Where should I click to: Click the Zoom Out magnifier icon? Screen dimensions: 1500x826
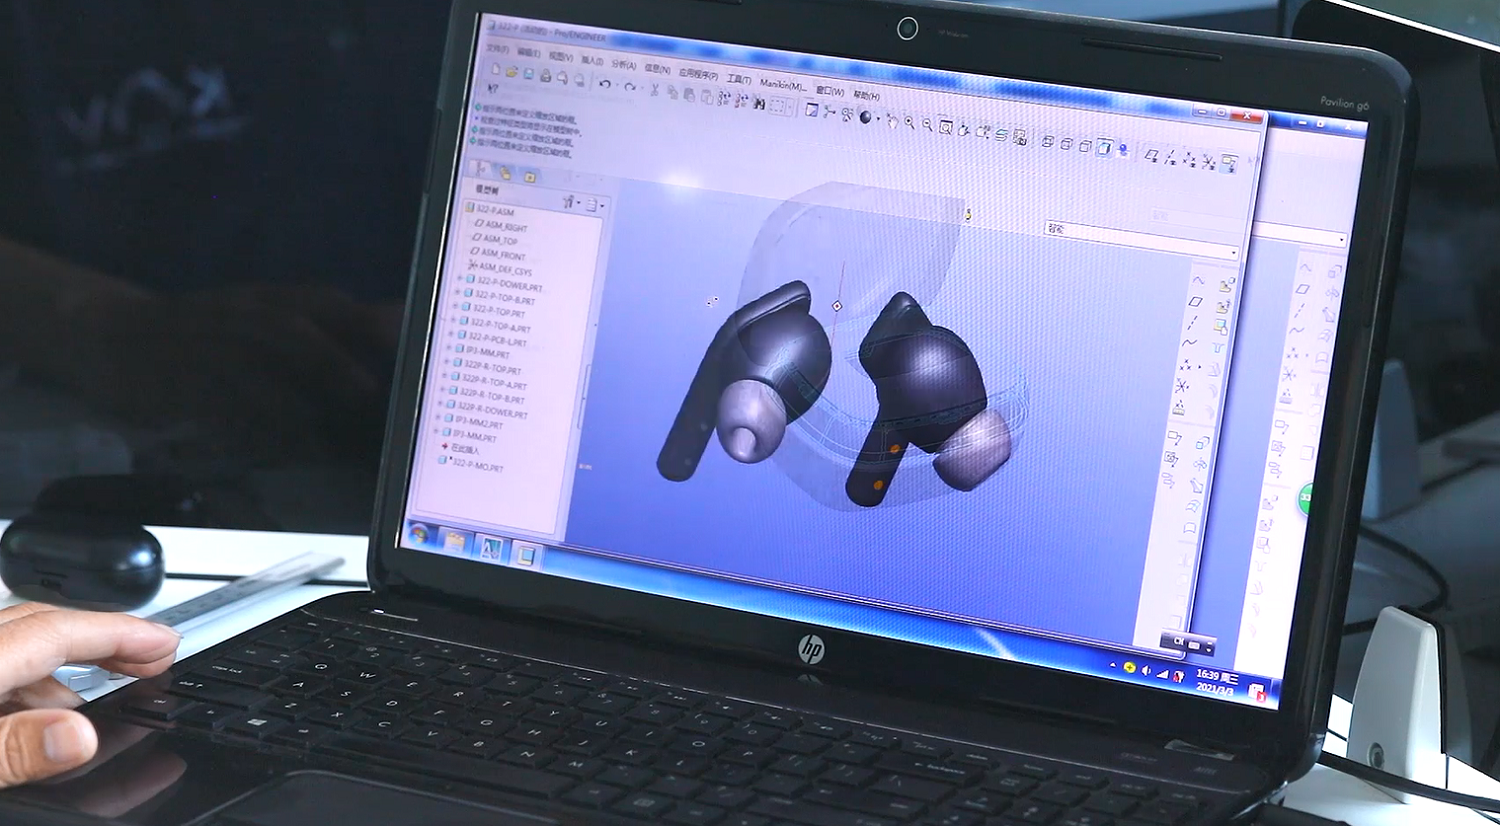[x=927, y=124]
